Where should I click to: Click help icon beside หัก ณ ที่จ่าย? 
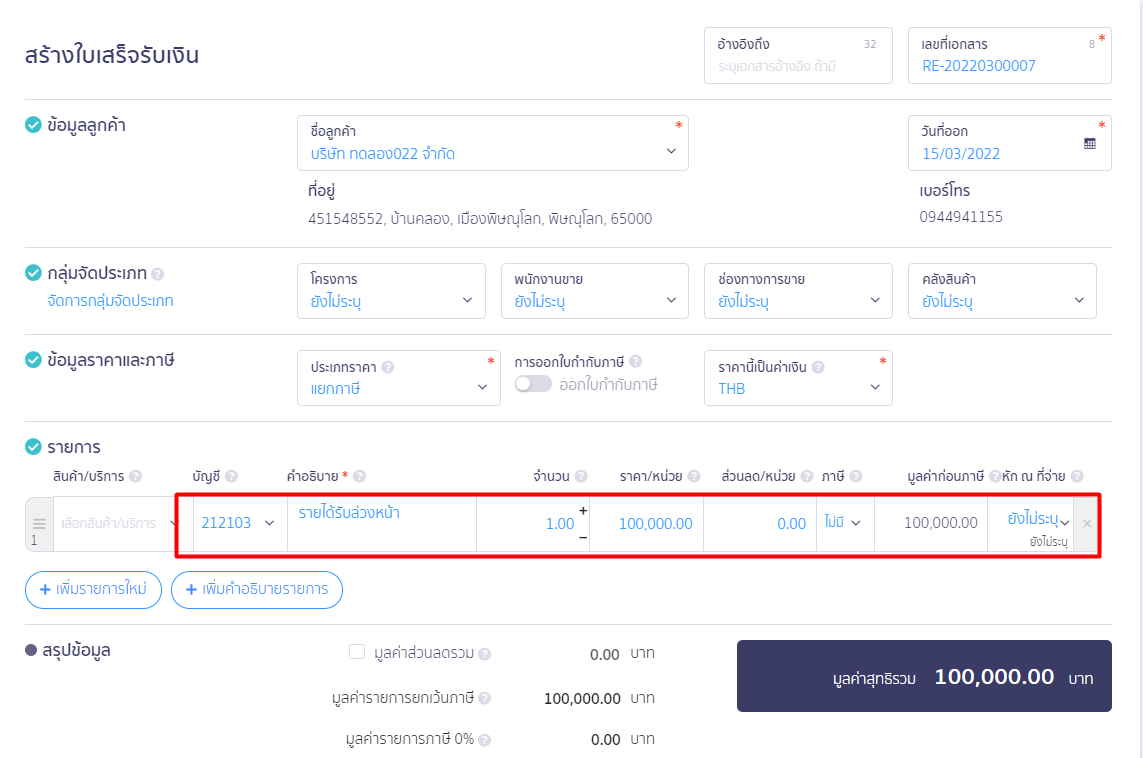click(x=1077, y=477)
